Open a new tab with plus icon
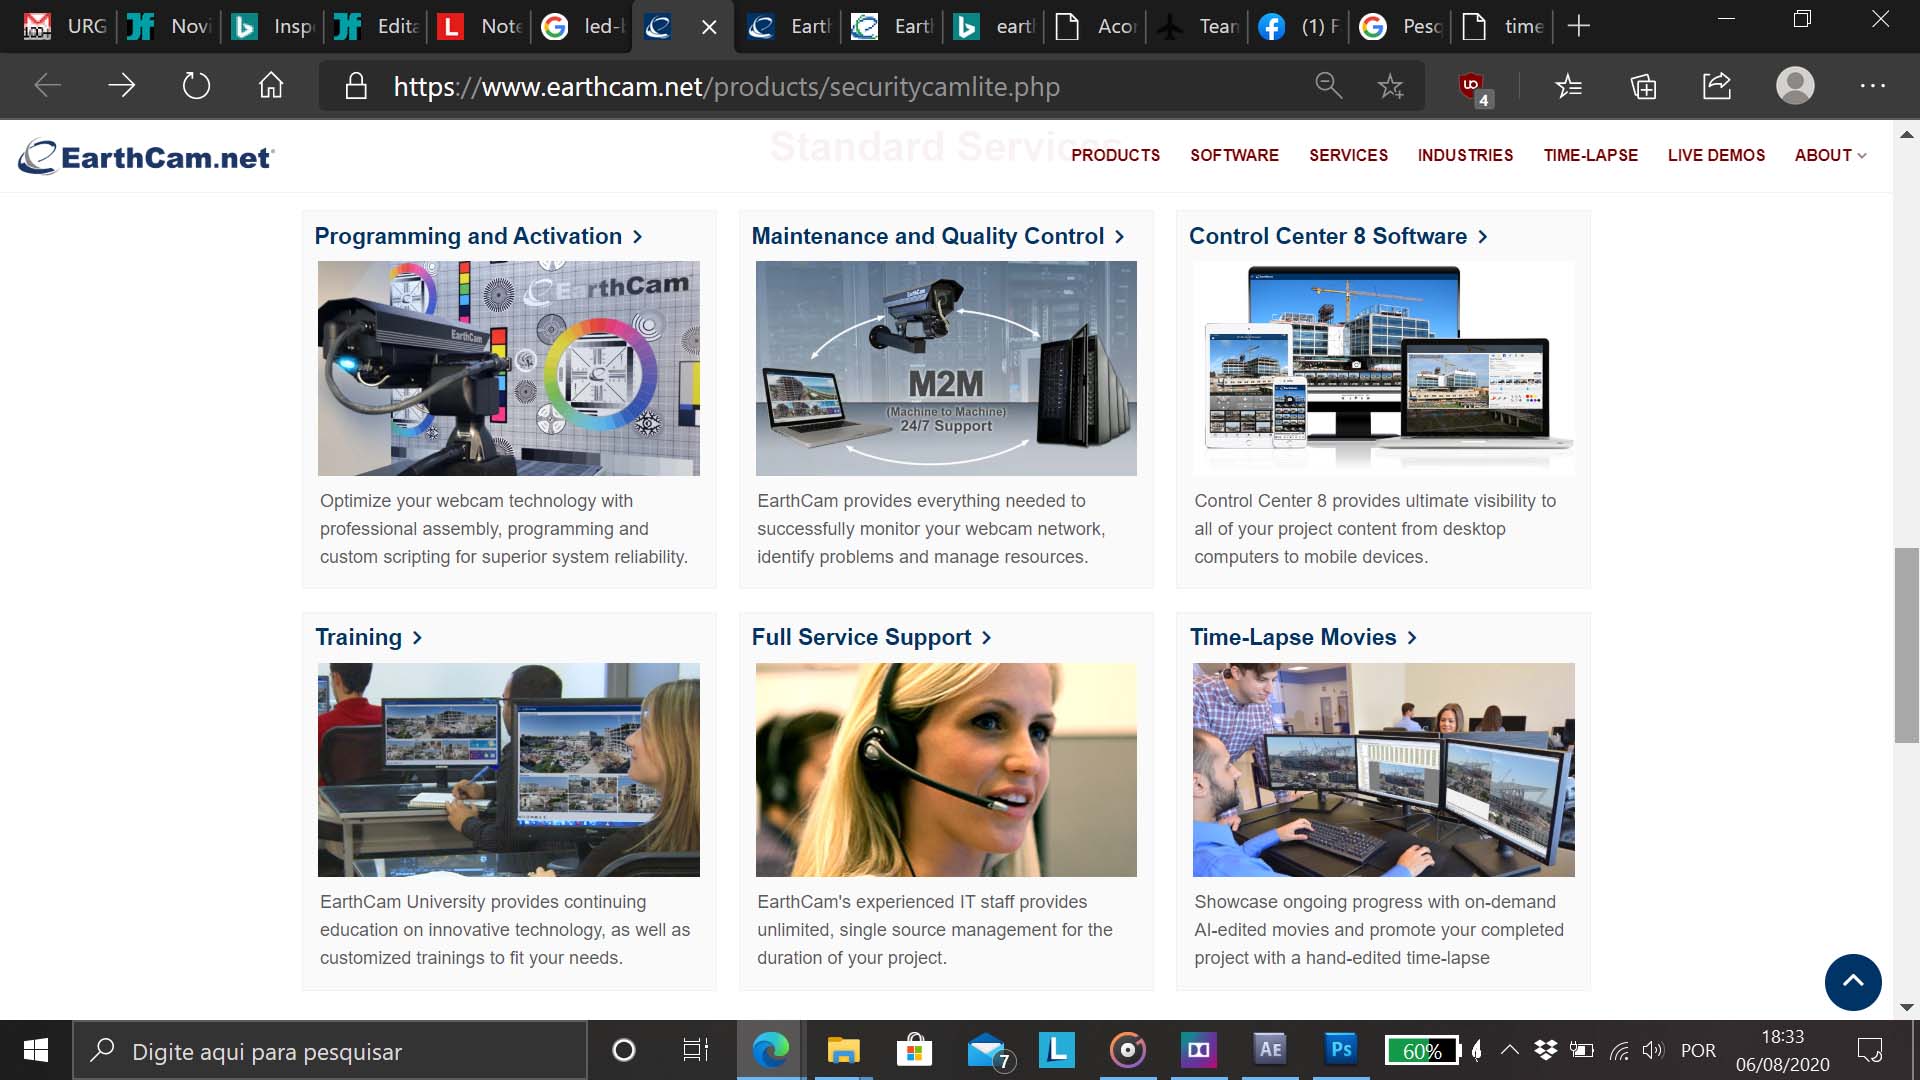Screen dimensions: 1920x1080 click(1578, 26)
